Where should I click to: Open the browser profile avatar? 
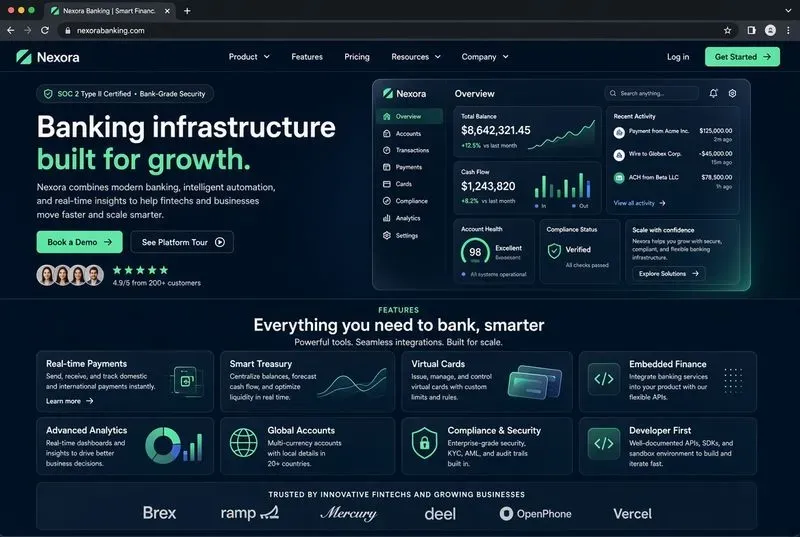pyautogui.click(x=770, y=31)
